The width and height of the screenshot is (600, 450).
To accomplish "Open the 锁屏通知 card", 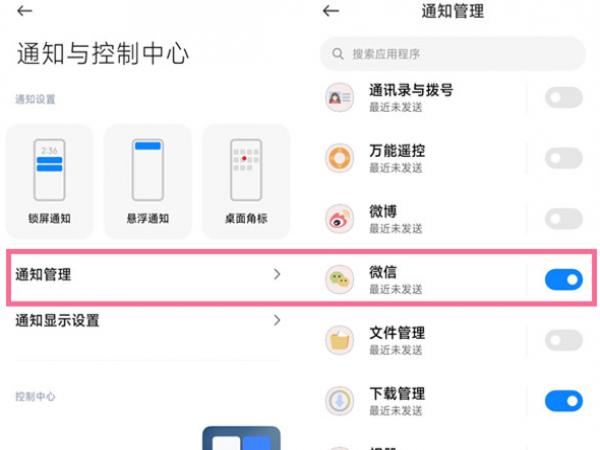I will pyautogui.click(x=49, y=181).
